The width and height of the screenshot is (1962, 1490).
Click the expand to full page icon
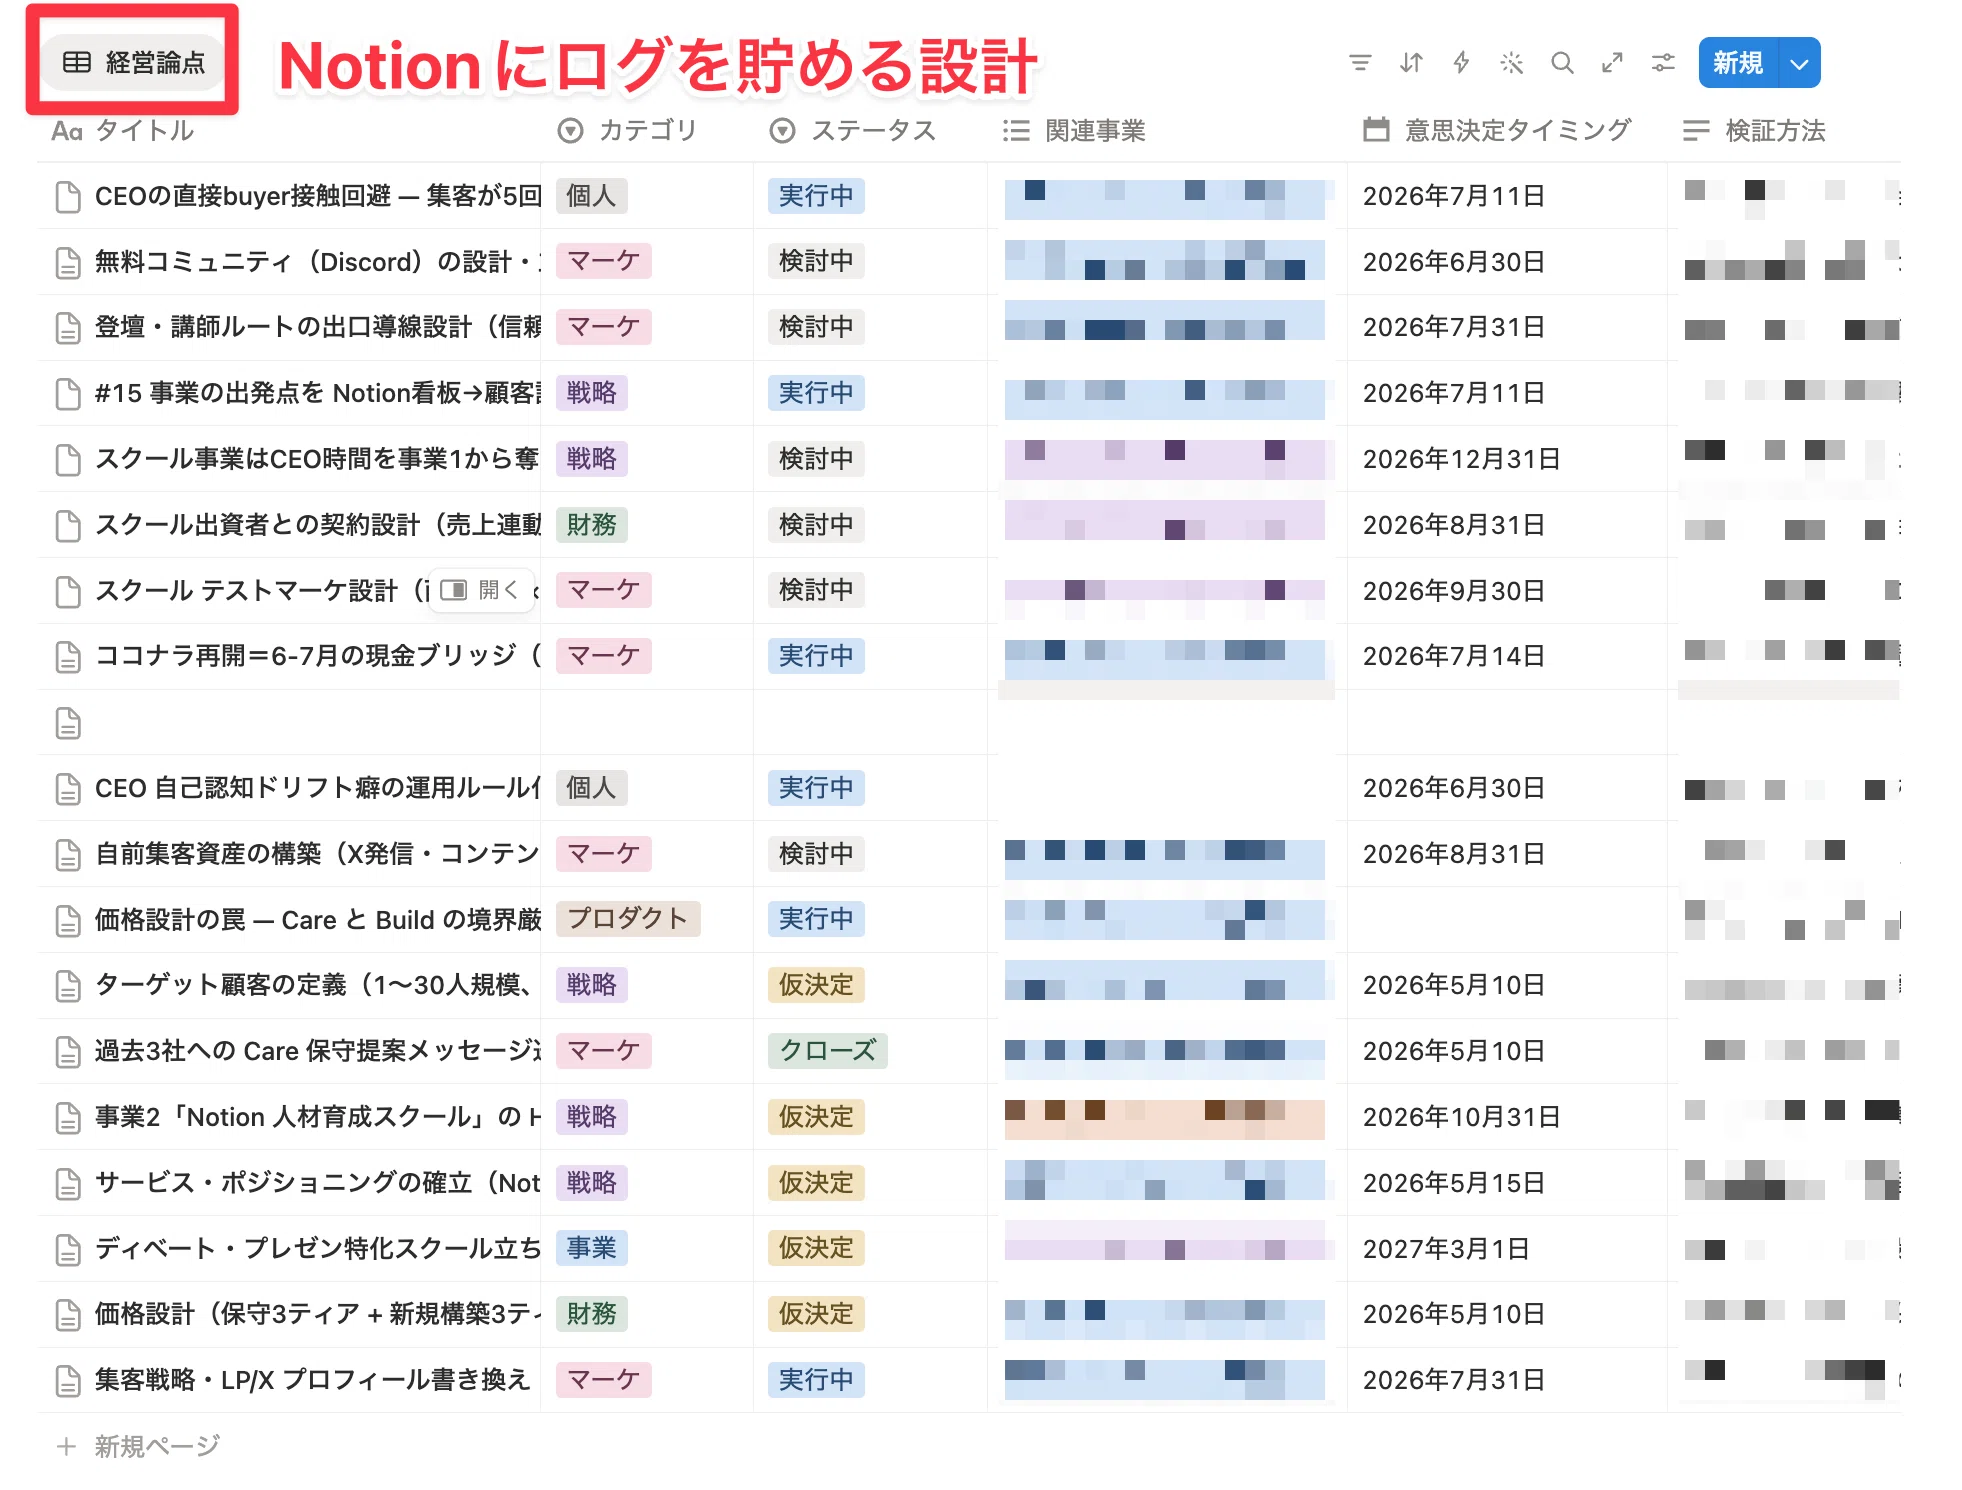[1612, 63]
